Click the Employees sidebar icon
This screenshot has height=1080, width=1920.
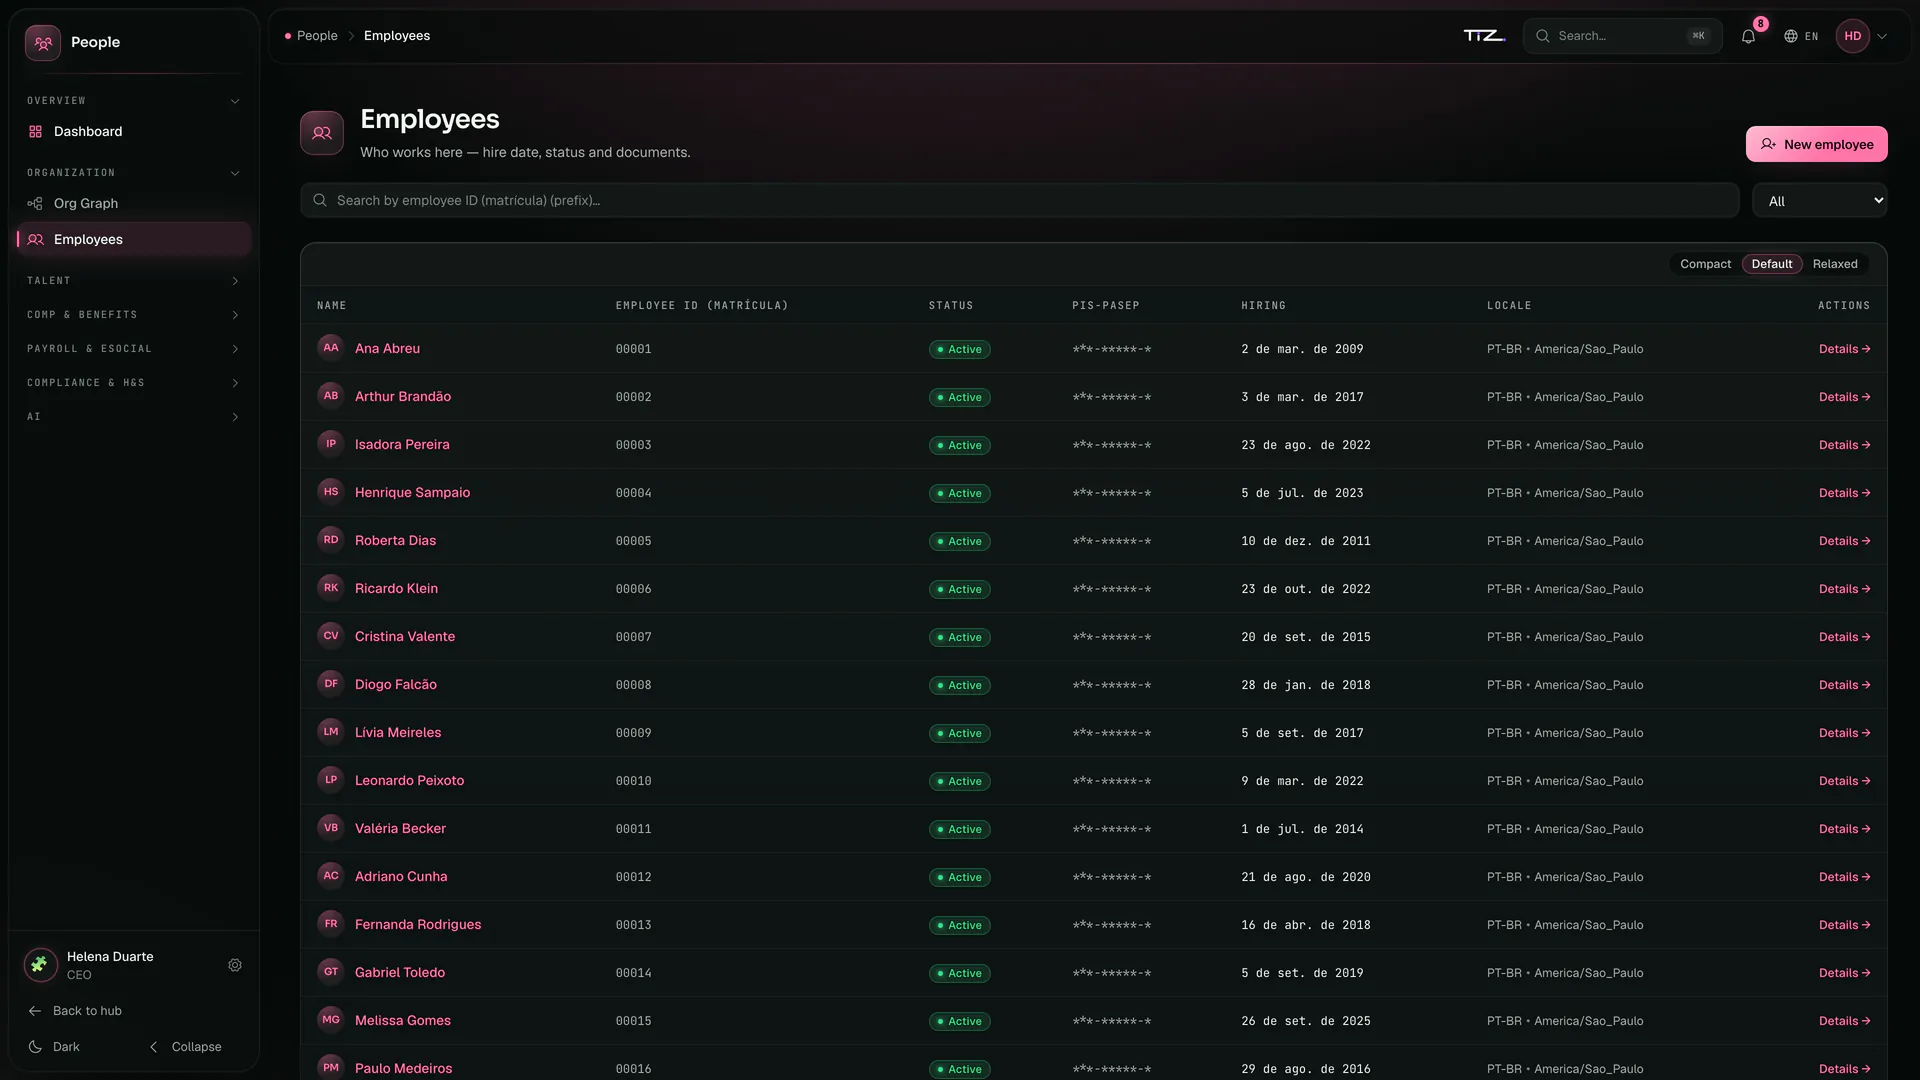pyautogui.click(x=36, y=240)
